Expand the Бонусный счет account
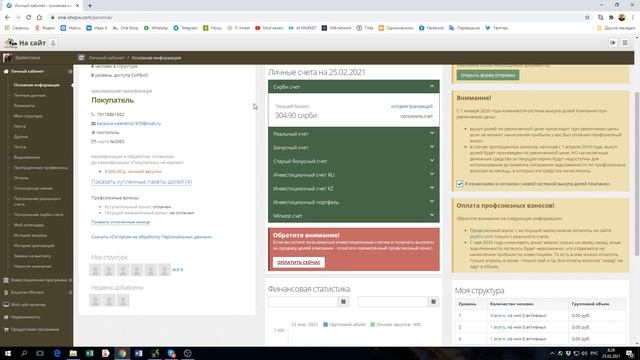This screenshot has height=360, width=640. [x=353, y=147]
